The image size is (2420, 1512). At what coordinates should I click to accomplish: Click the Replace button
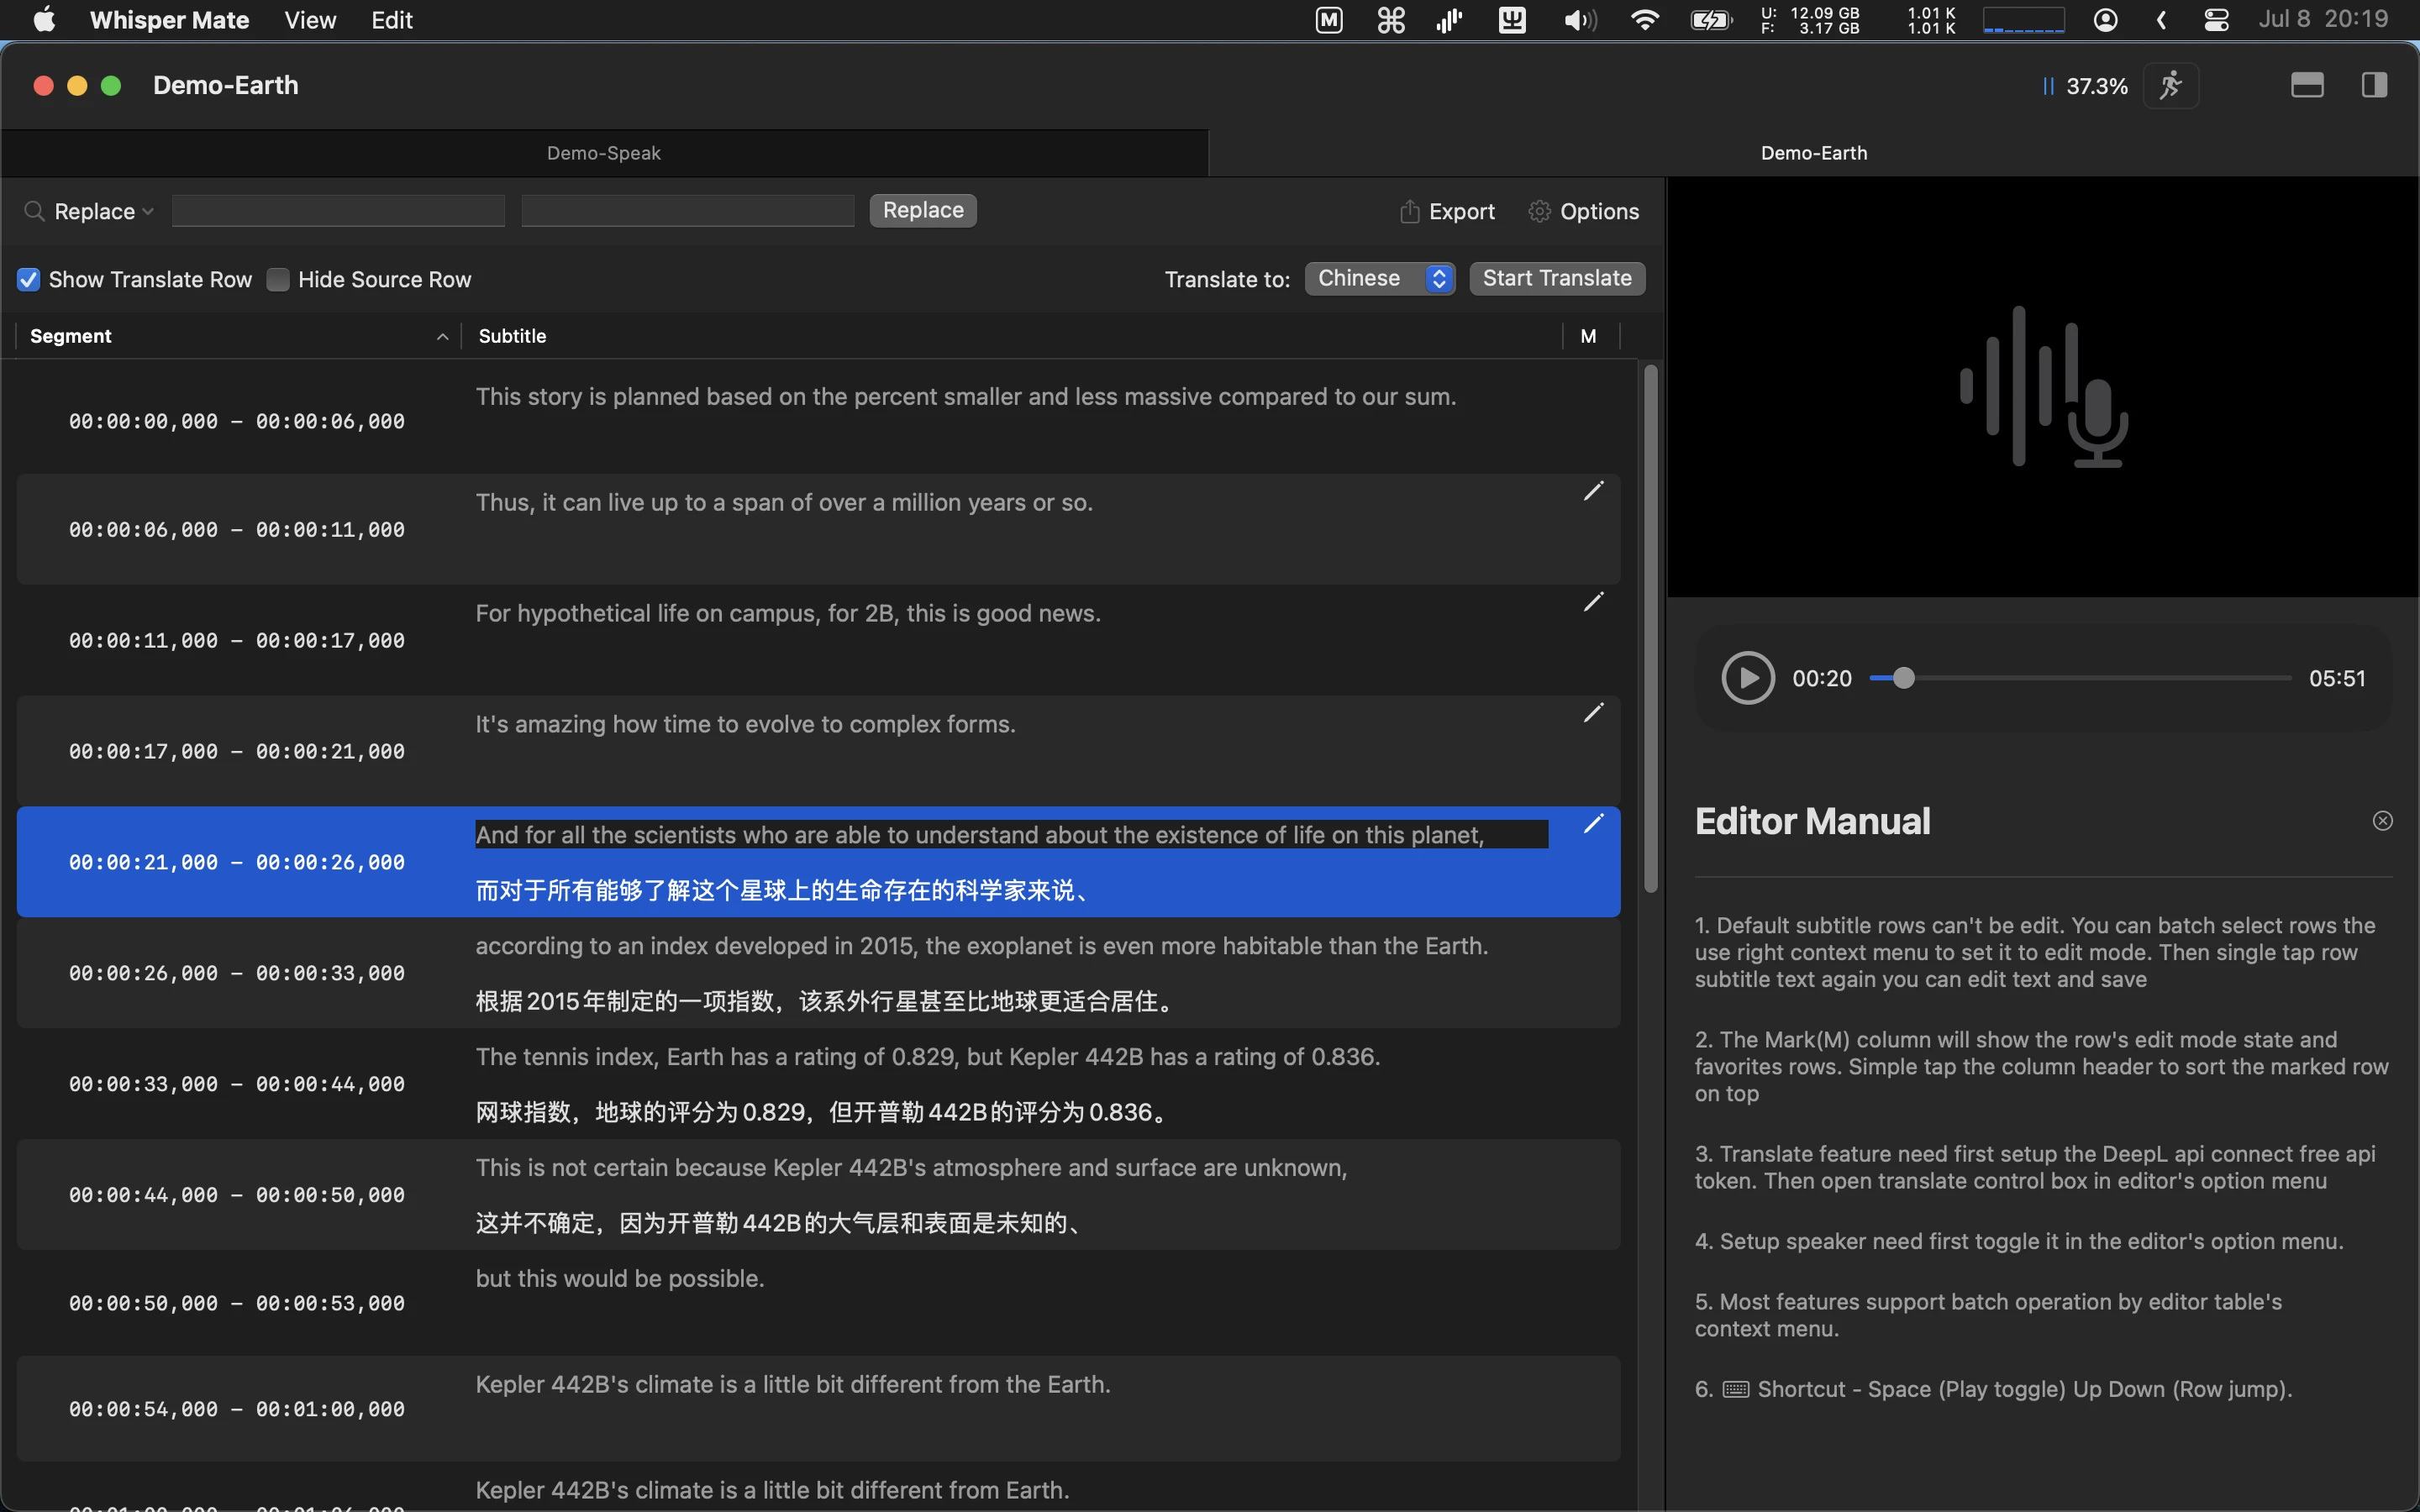(923, 210)
